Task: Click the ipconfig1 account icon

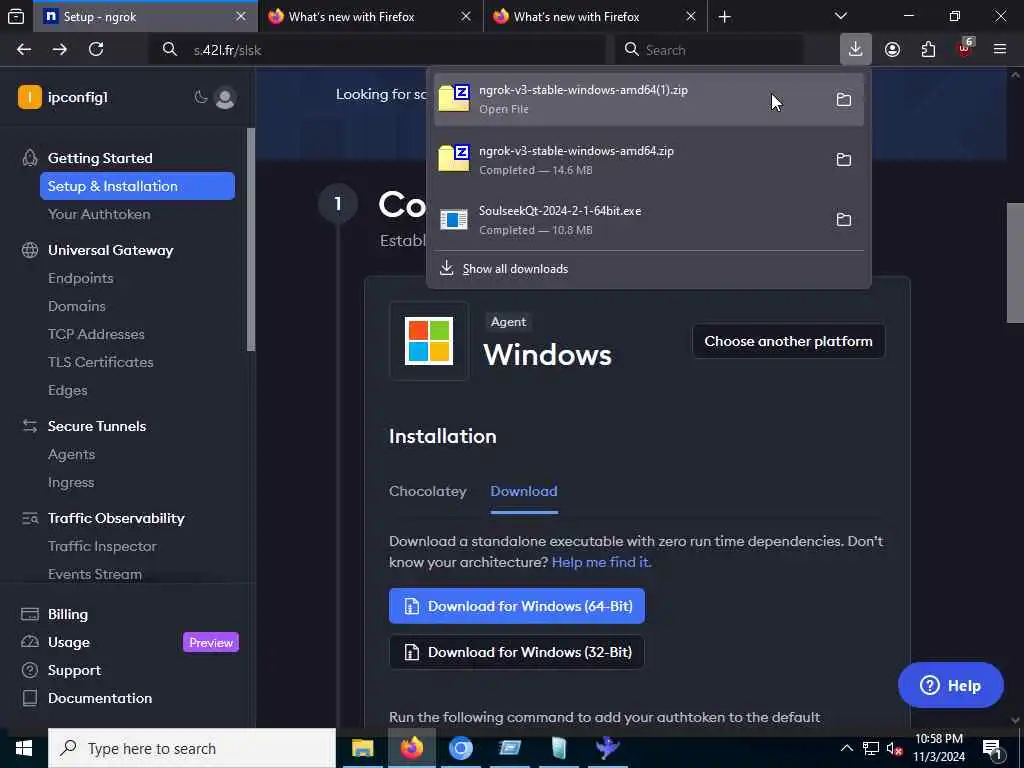Action: coord(29,97)
